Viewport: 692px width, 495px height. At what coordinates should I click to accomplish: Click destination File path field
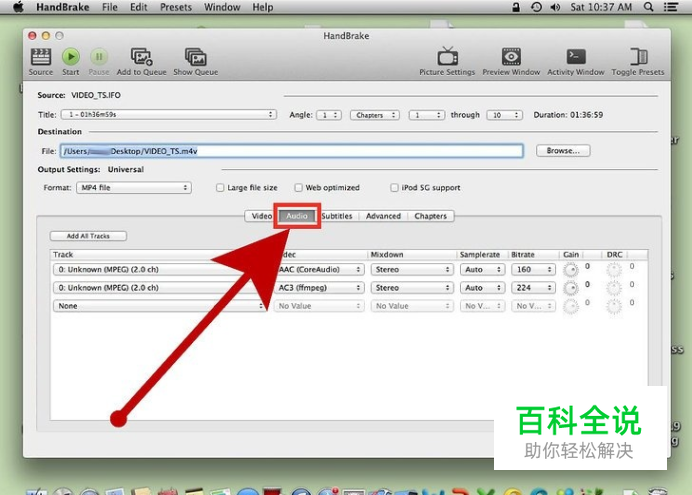coord(292,151)
